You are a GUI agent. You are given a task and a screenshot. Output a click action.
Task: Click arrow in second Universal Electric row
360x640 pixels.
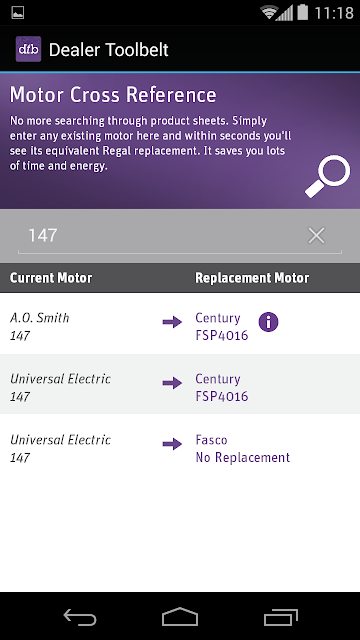(x=172, y=383)
